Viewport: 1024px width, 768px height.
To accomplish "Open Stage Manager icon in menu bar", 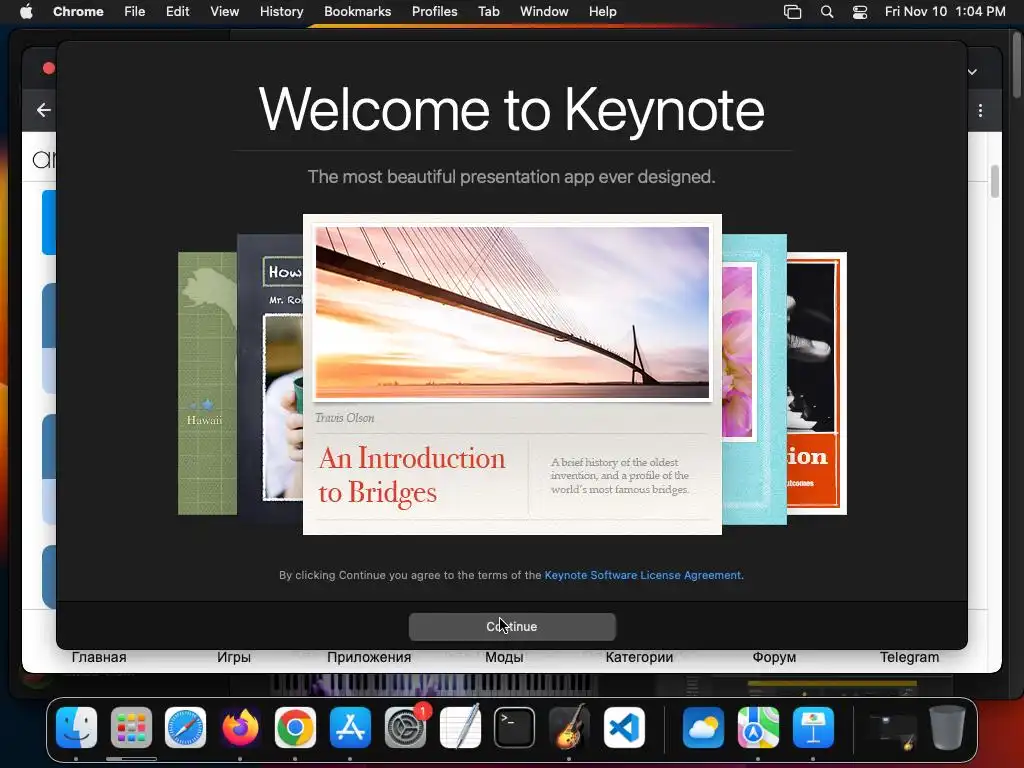I will (x=792, y=12).
